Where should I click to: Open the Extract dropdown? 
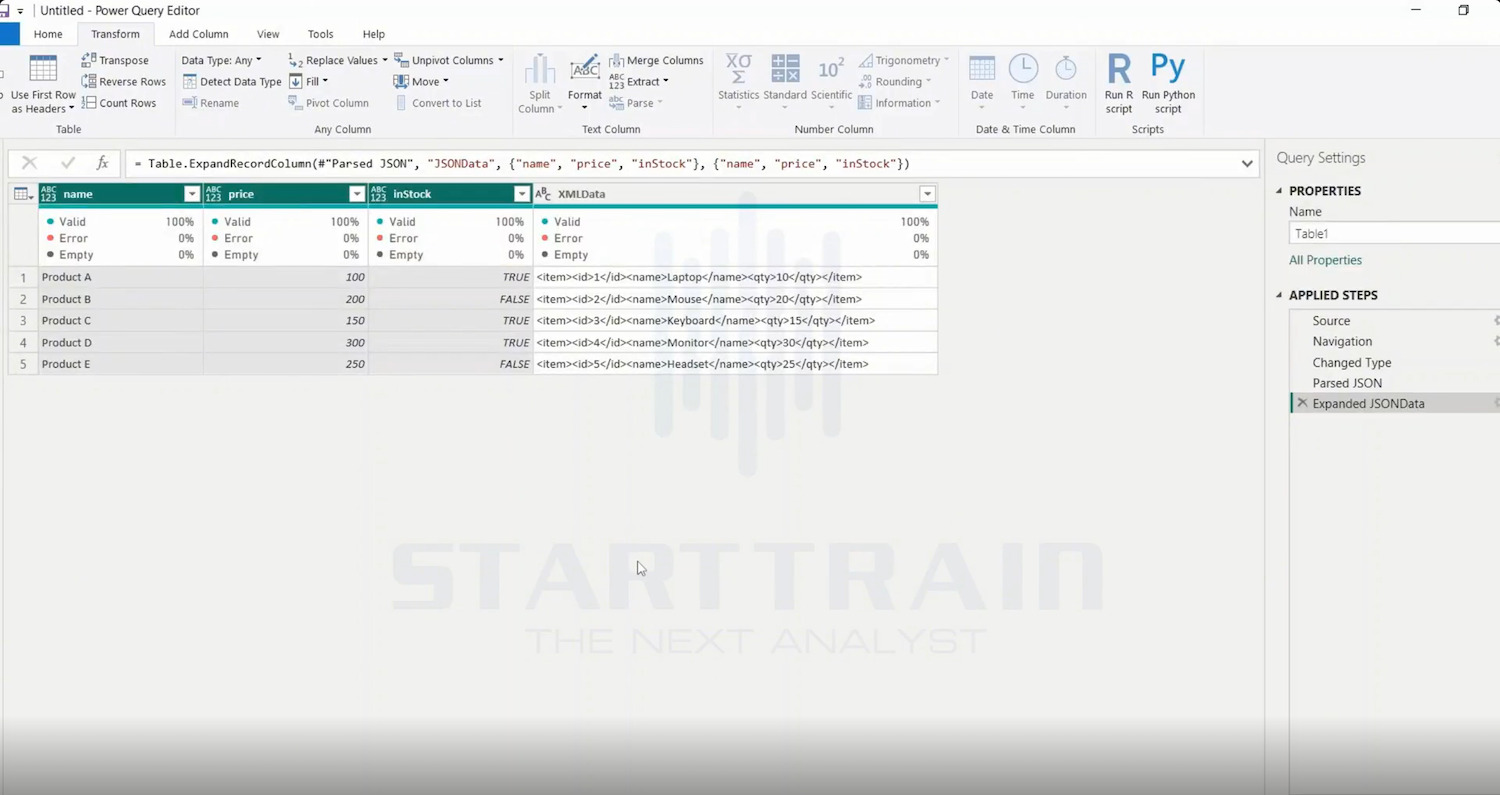639,82
